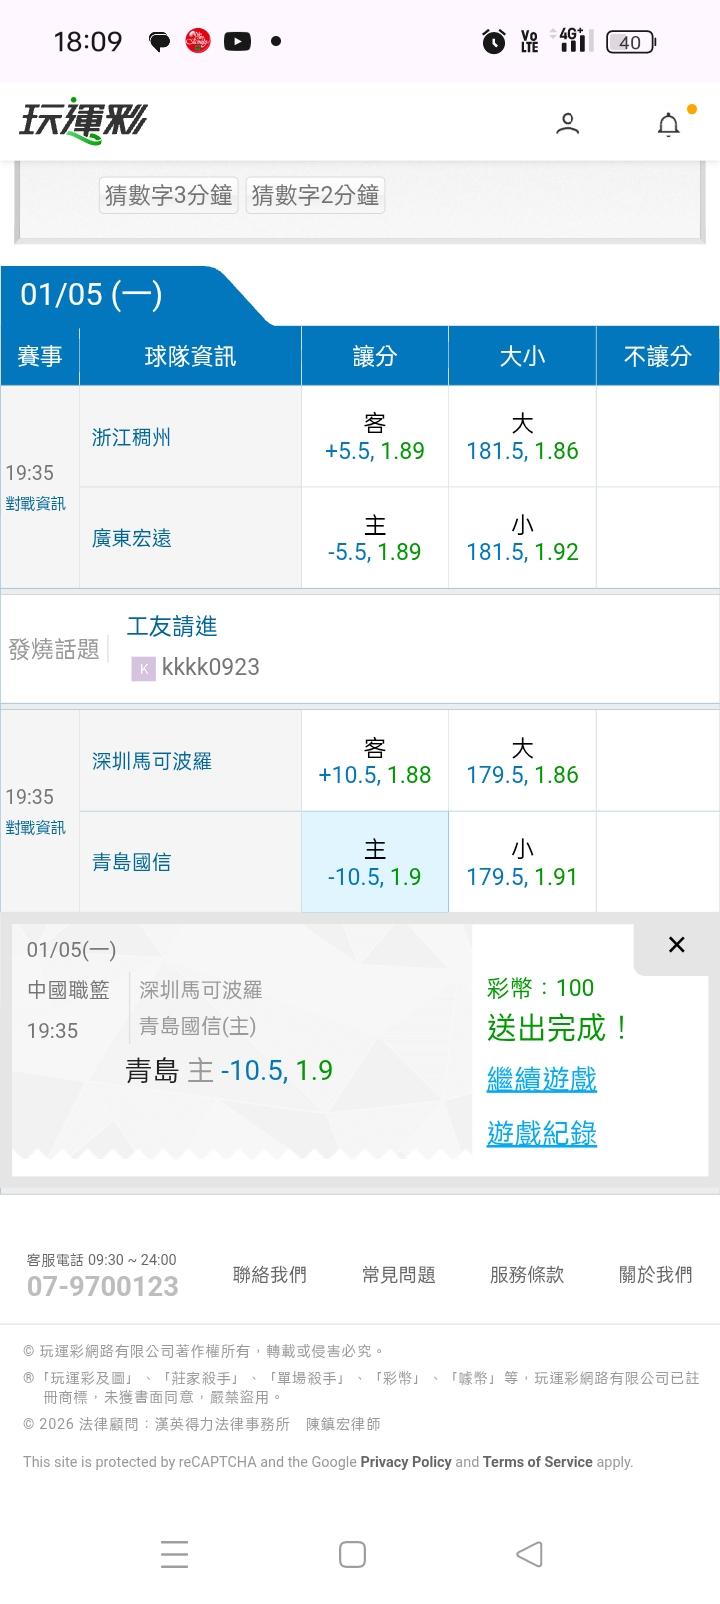Viewport: 720px width, 1604px height.
Task: Select 浙江稠州 away spread +5.5 cell
Action: click(375, 437)
